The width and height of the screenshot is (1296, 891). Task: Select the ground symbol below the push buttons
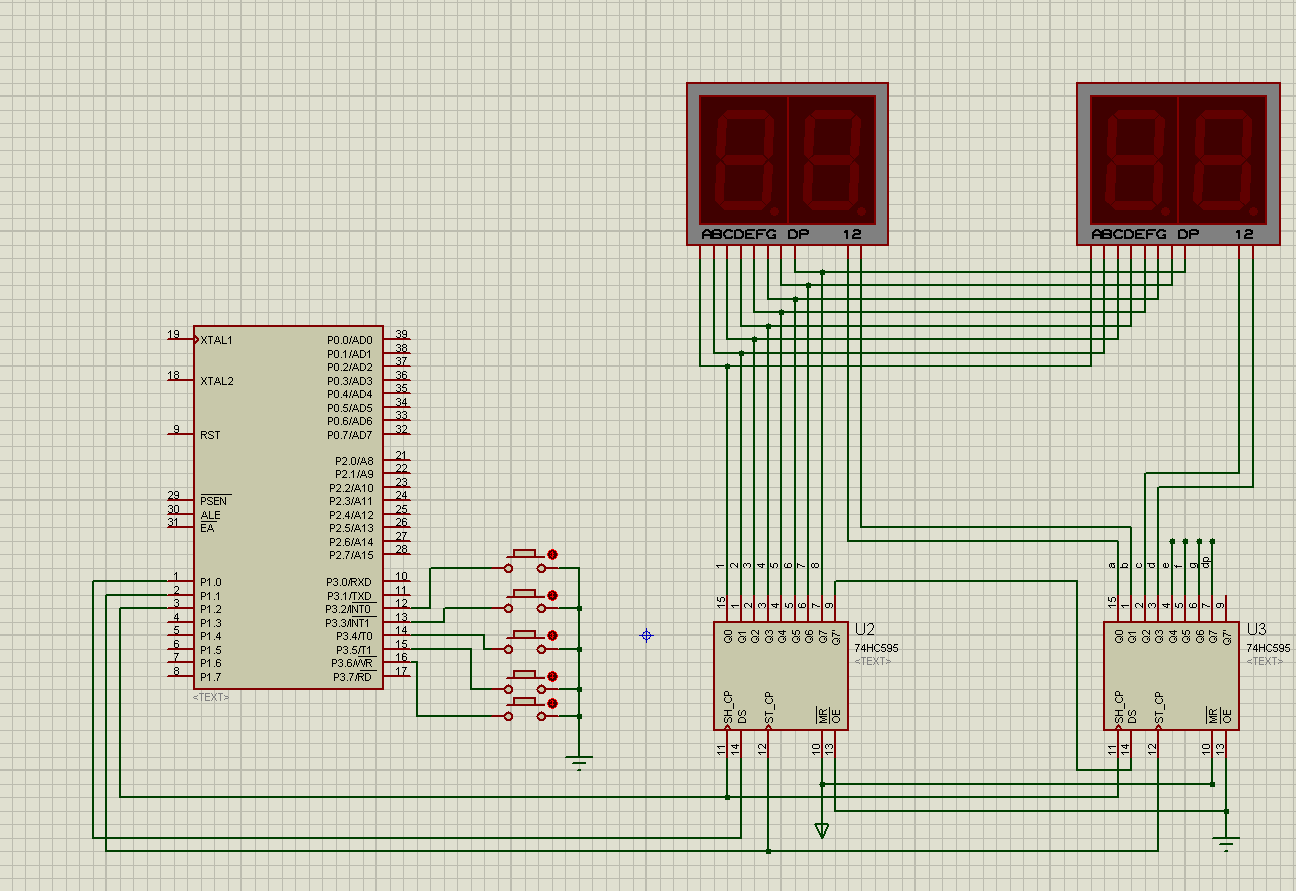coord(579,762)
